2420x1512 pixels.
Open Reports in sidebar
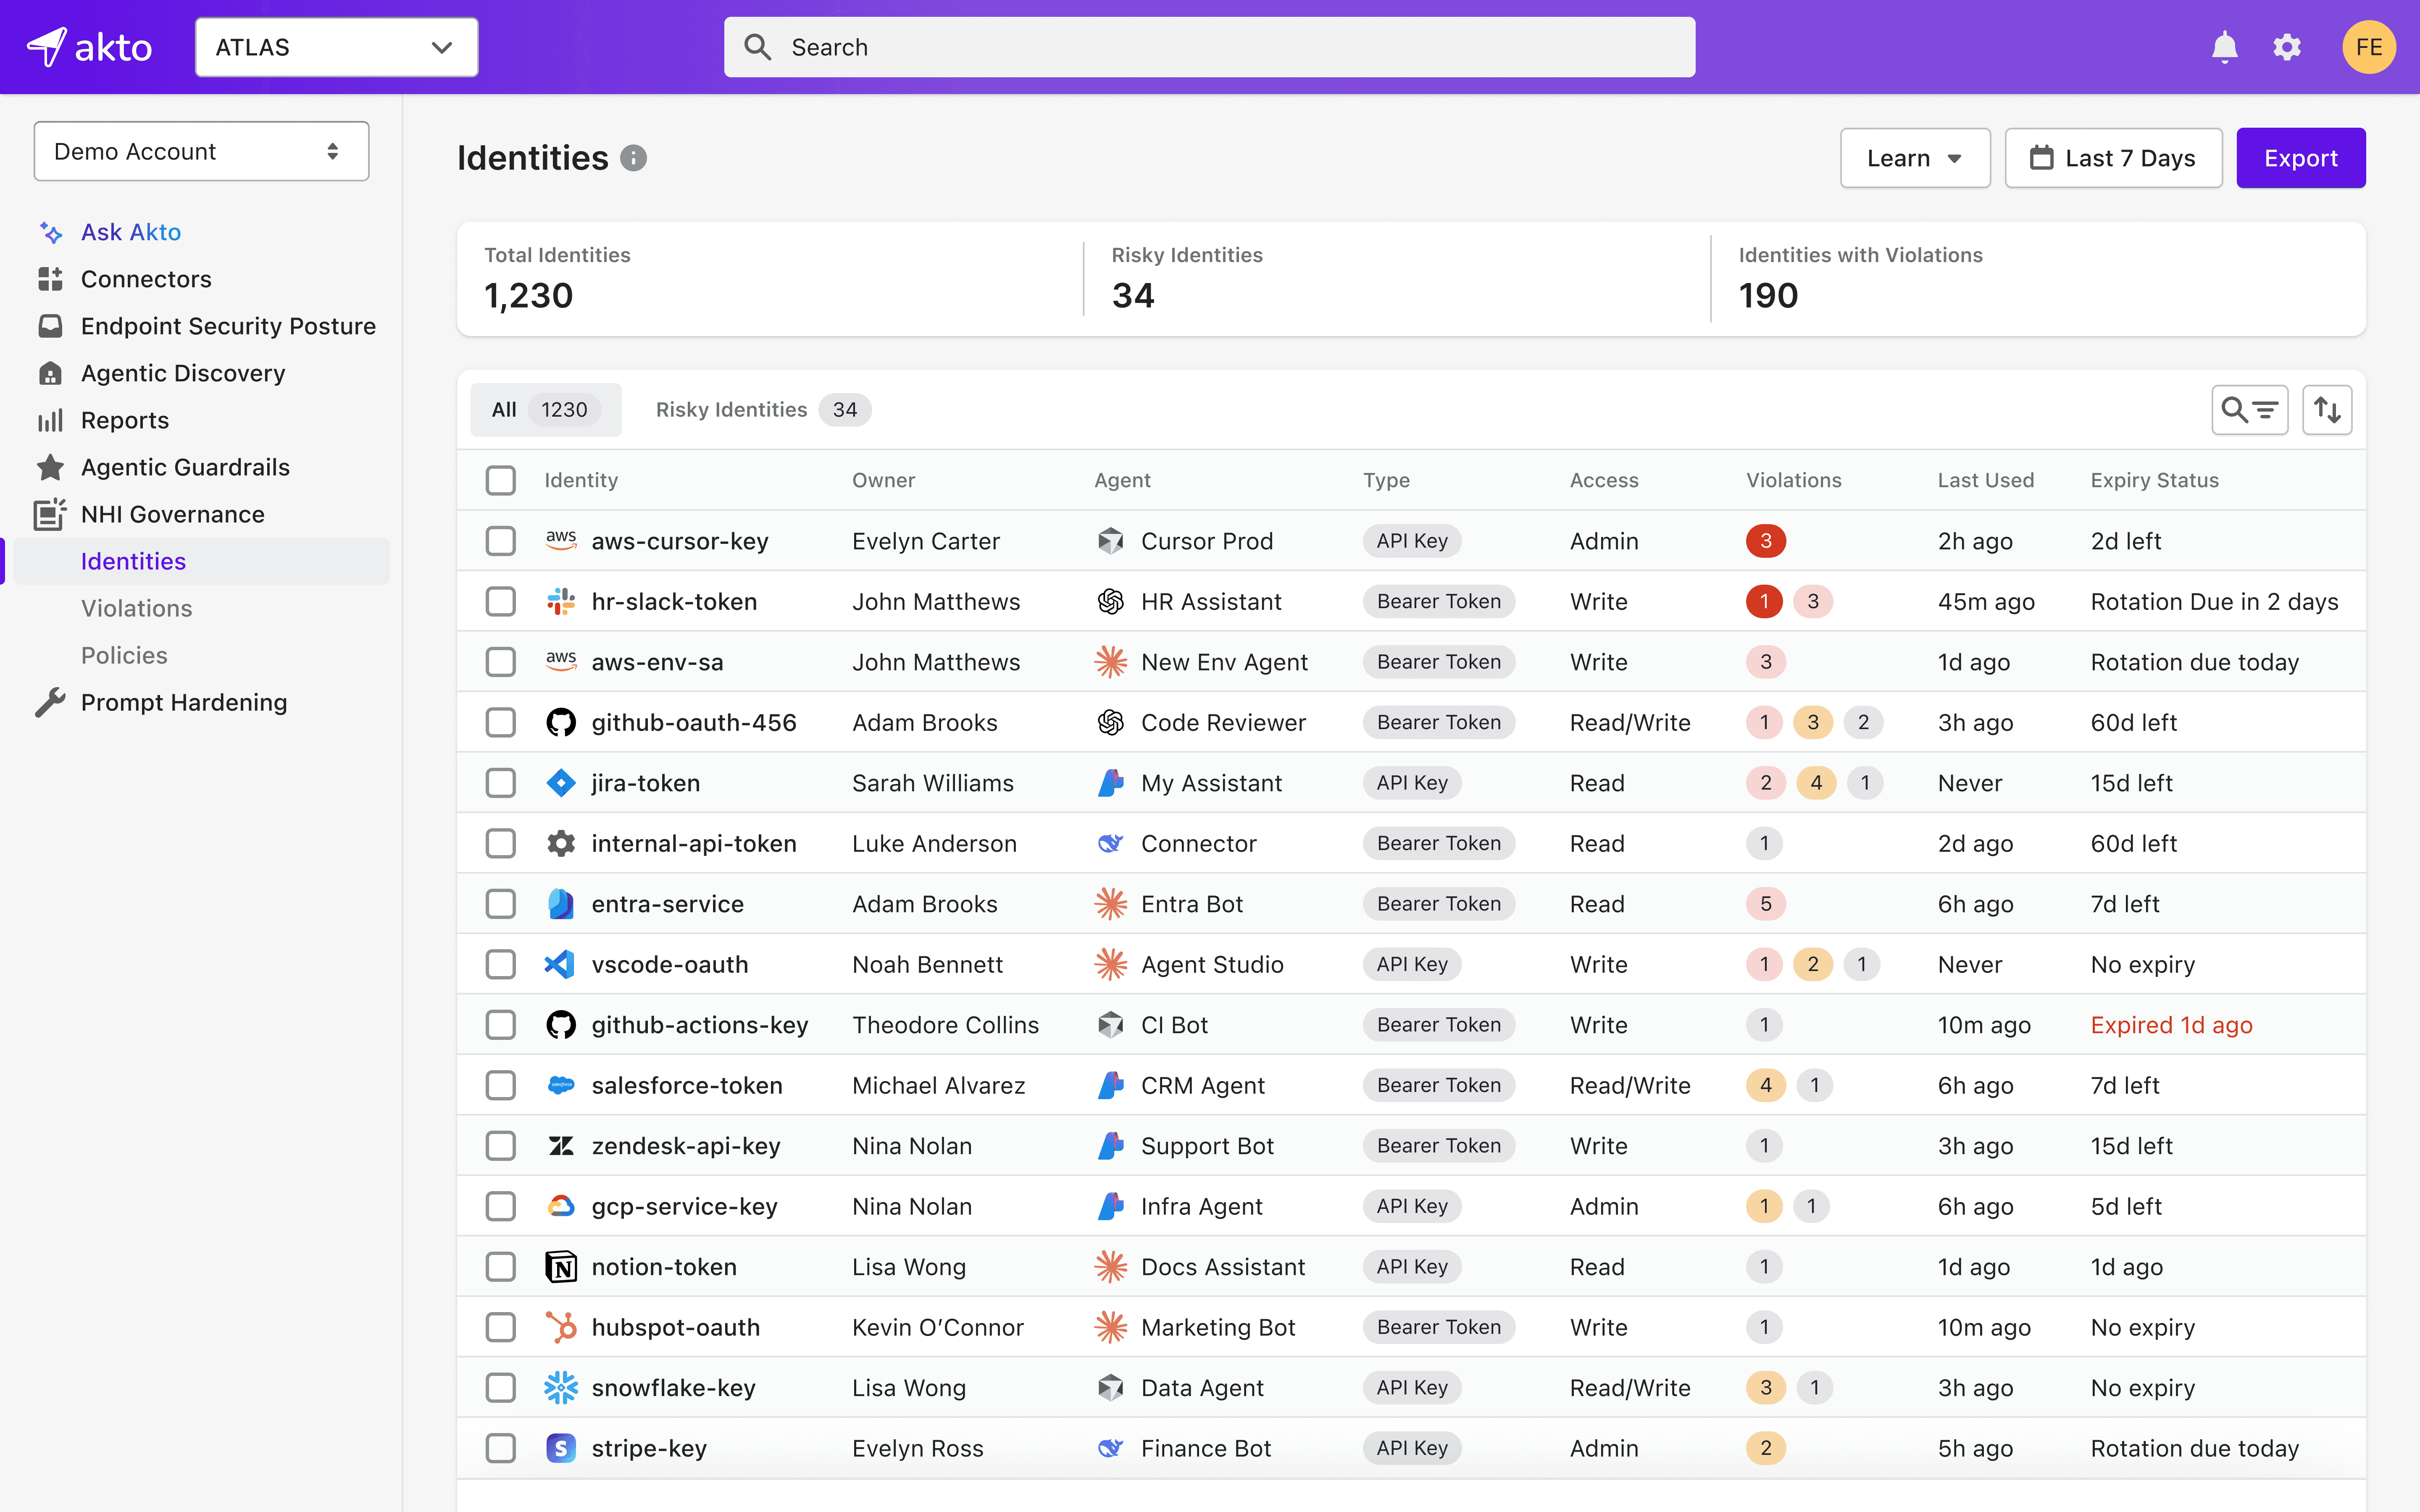coord(125,420)
